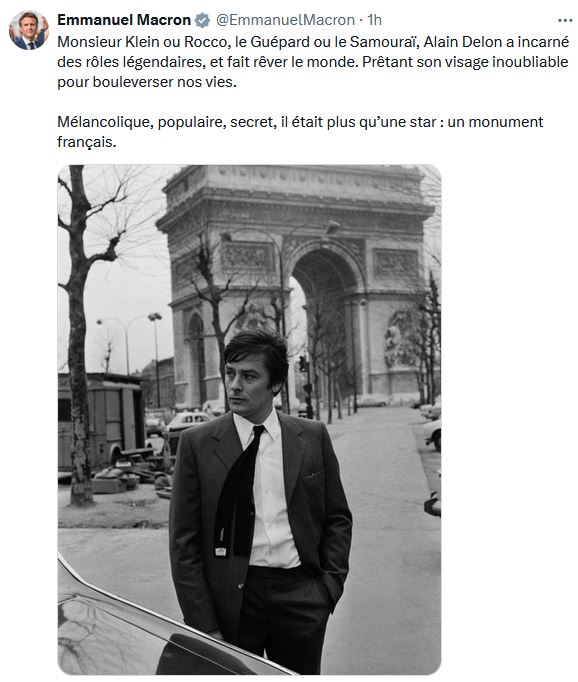Open the three-dot more options menu

(x=565, y=20)
